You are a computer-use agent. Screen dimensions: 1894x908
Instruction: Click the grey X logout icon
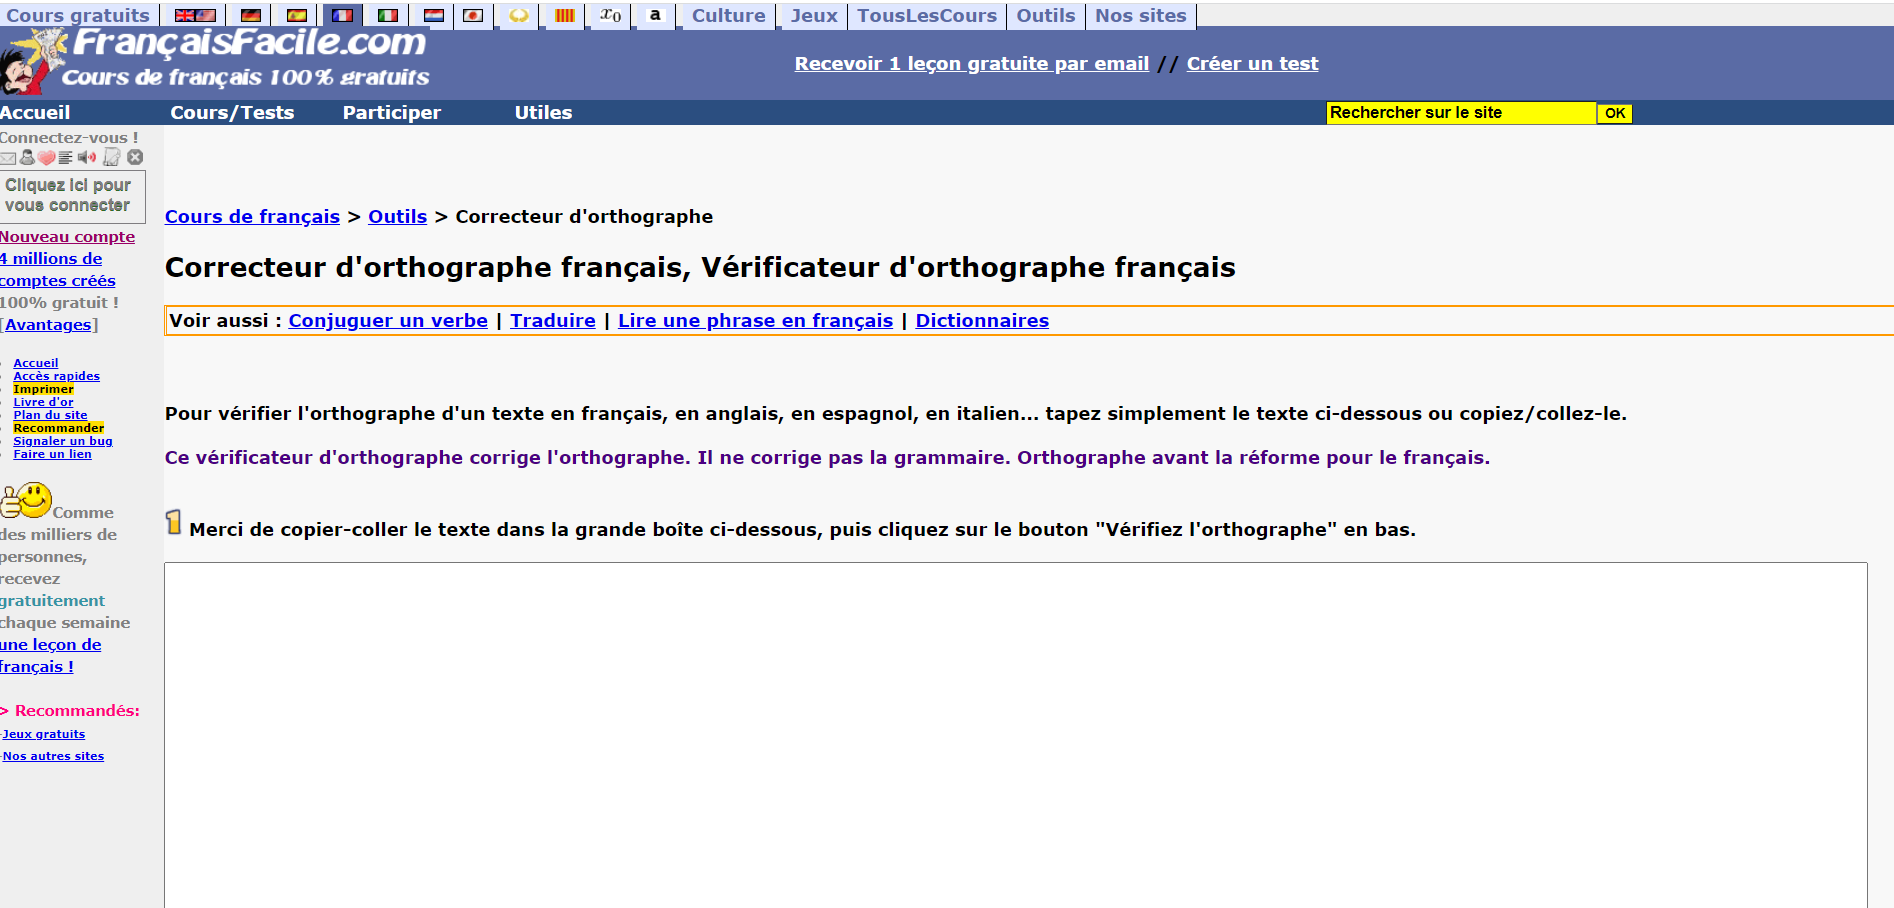(x=135, y=157)
